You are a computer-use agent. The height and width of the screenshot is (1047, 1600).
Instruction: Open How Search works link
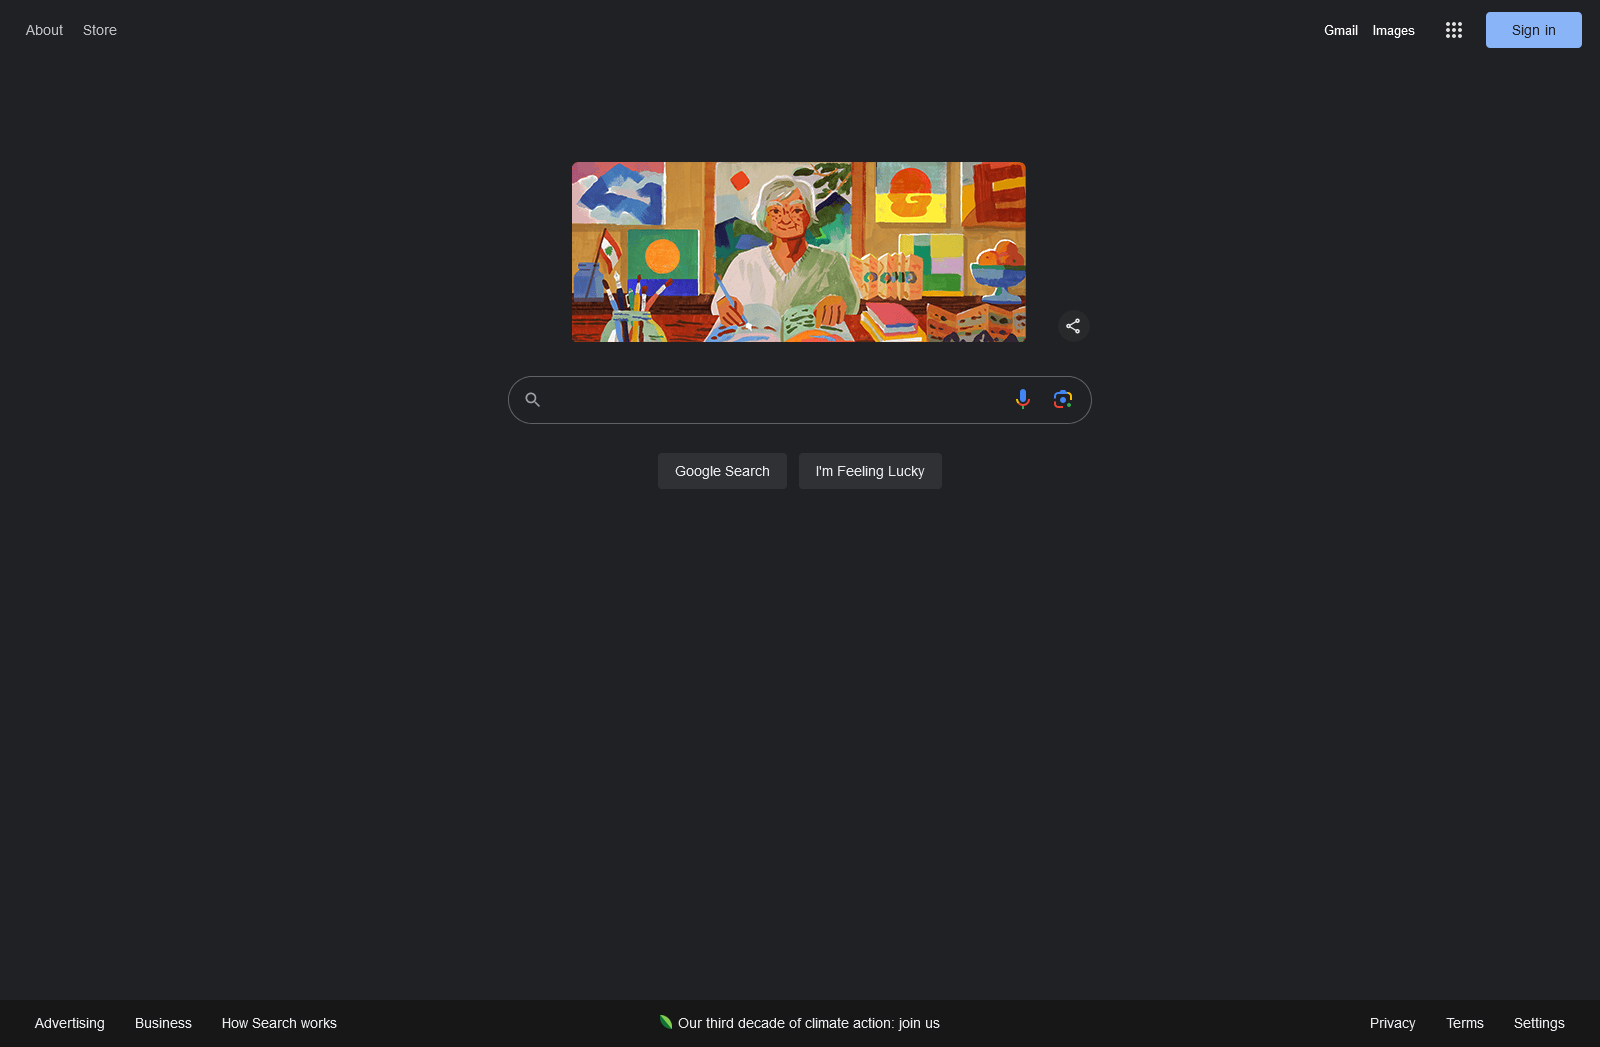pos(279,1023)
